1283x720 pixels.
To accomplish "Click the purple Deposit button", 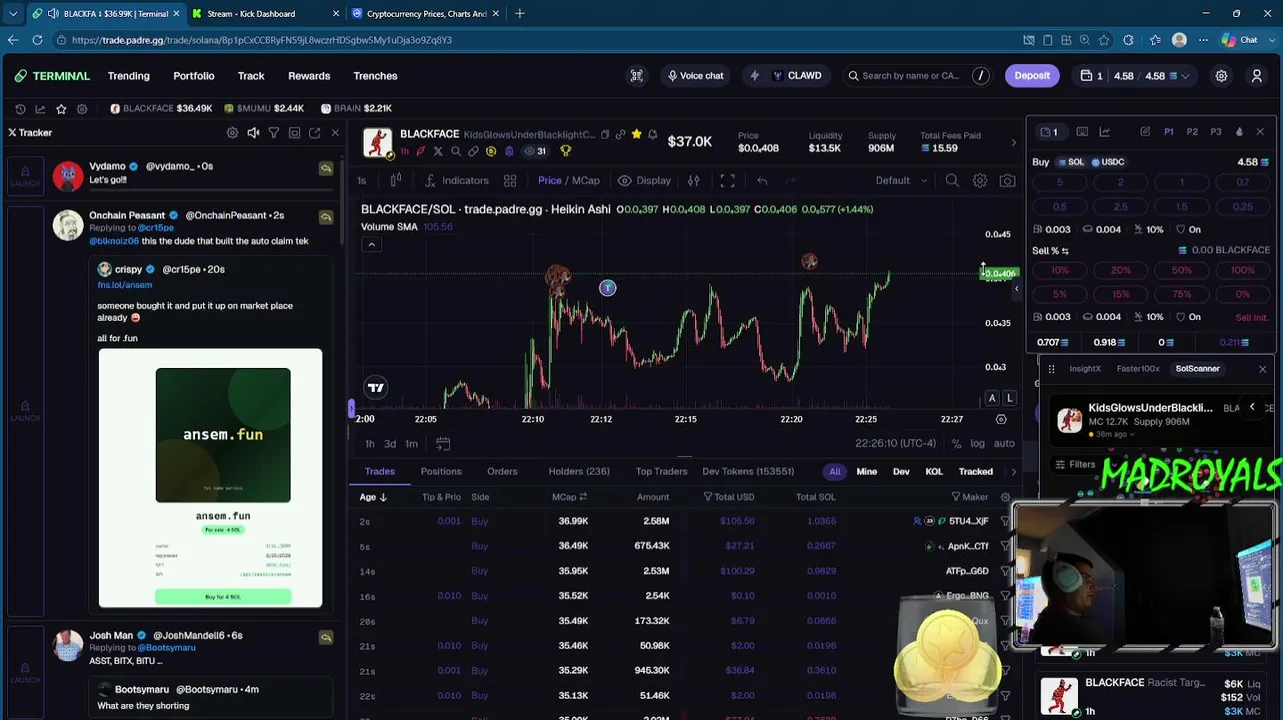I will click(x=1032, y=76).
